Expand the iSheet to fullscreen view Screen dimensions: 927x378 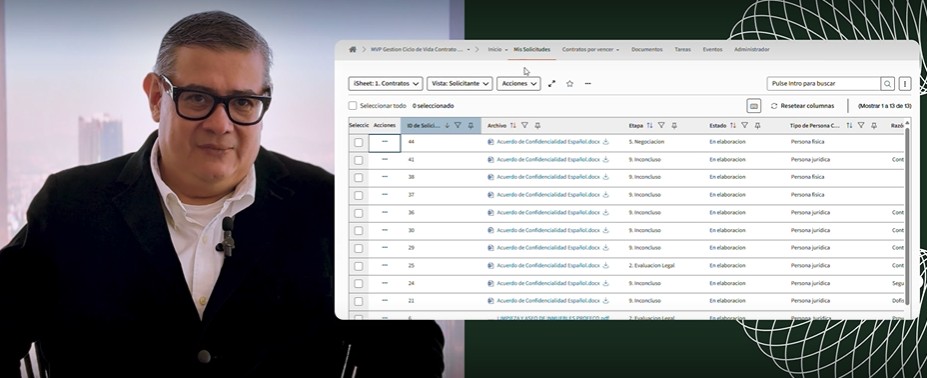(552, 84)
